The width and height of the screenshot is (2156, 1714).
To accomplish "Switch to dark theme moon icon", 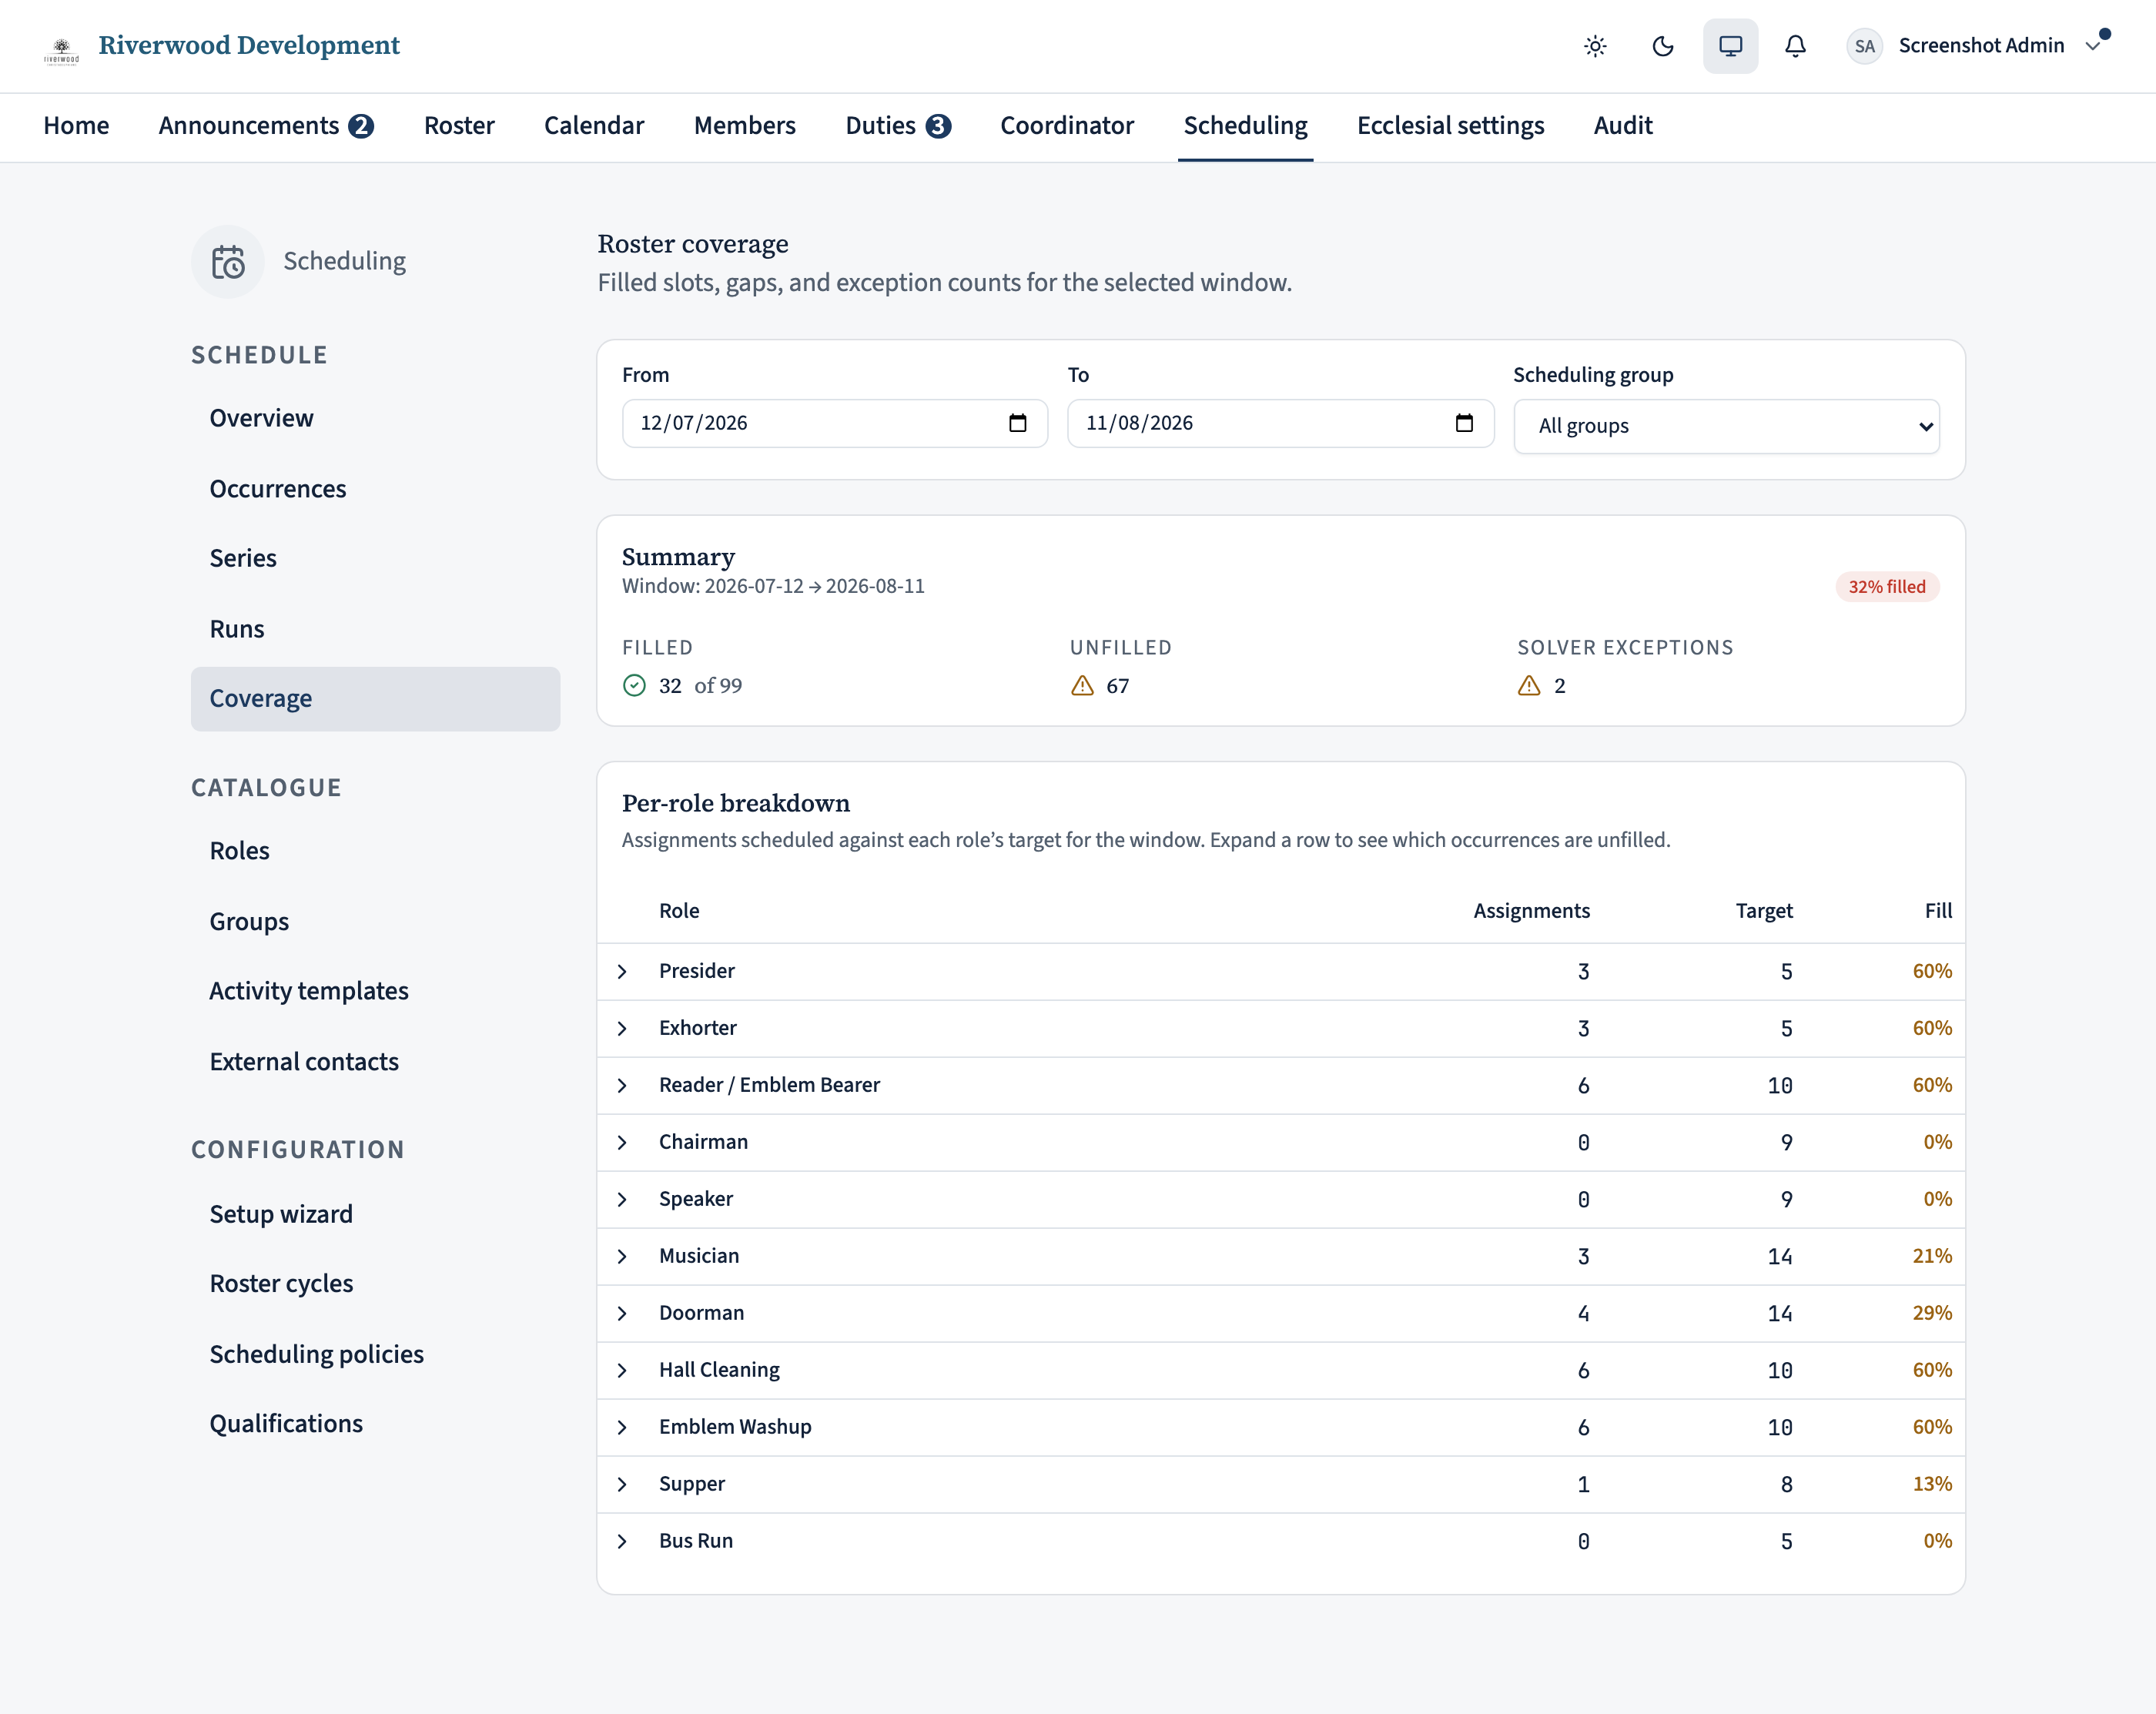I will coord(1662,46).
